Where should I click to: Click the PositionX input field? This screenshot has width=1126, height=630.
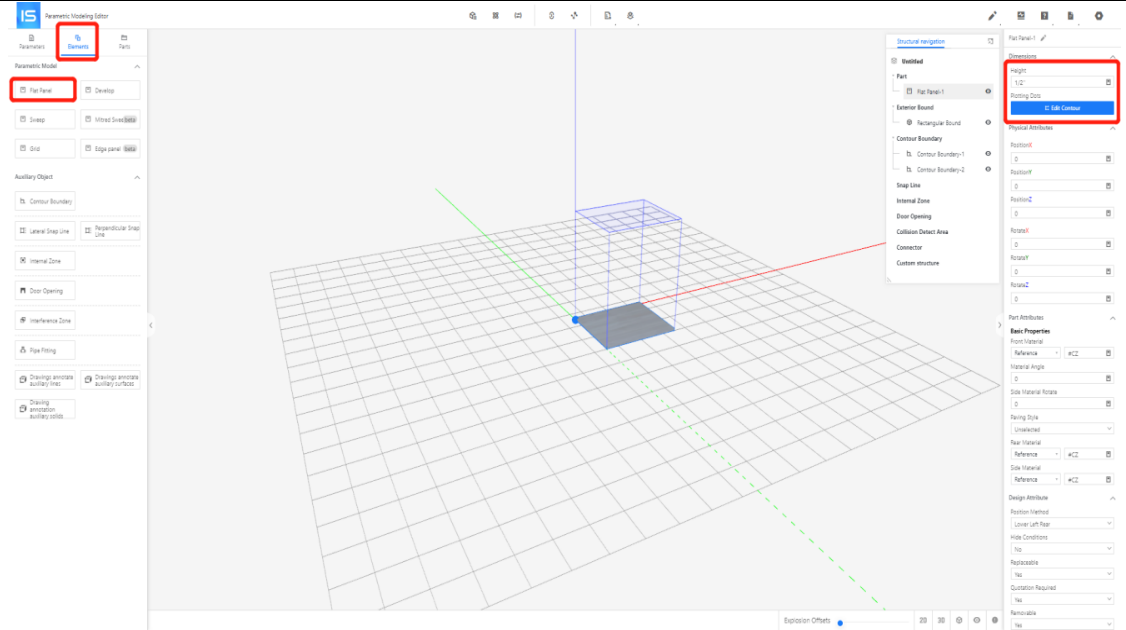(x=1055, y=158)
